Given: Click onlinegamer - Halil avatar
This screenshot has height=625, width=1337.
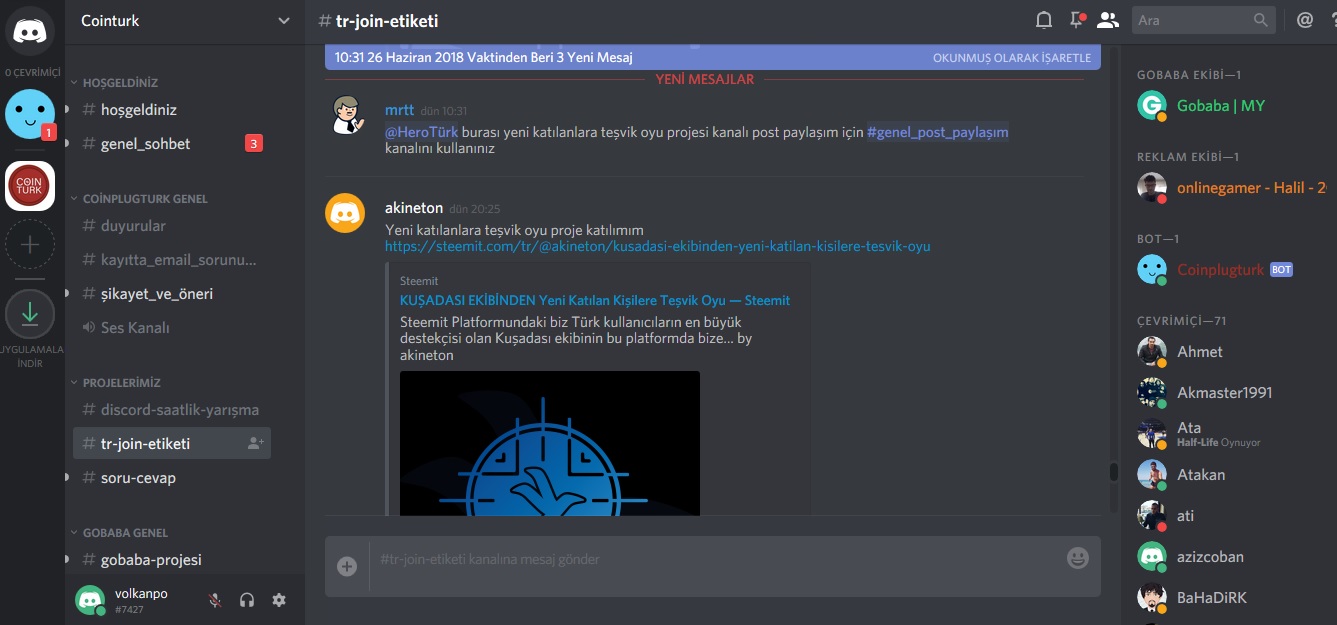Looking at the screenshot, I should [1152, 187].
